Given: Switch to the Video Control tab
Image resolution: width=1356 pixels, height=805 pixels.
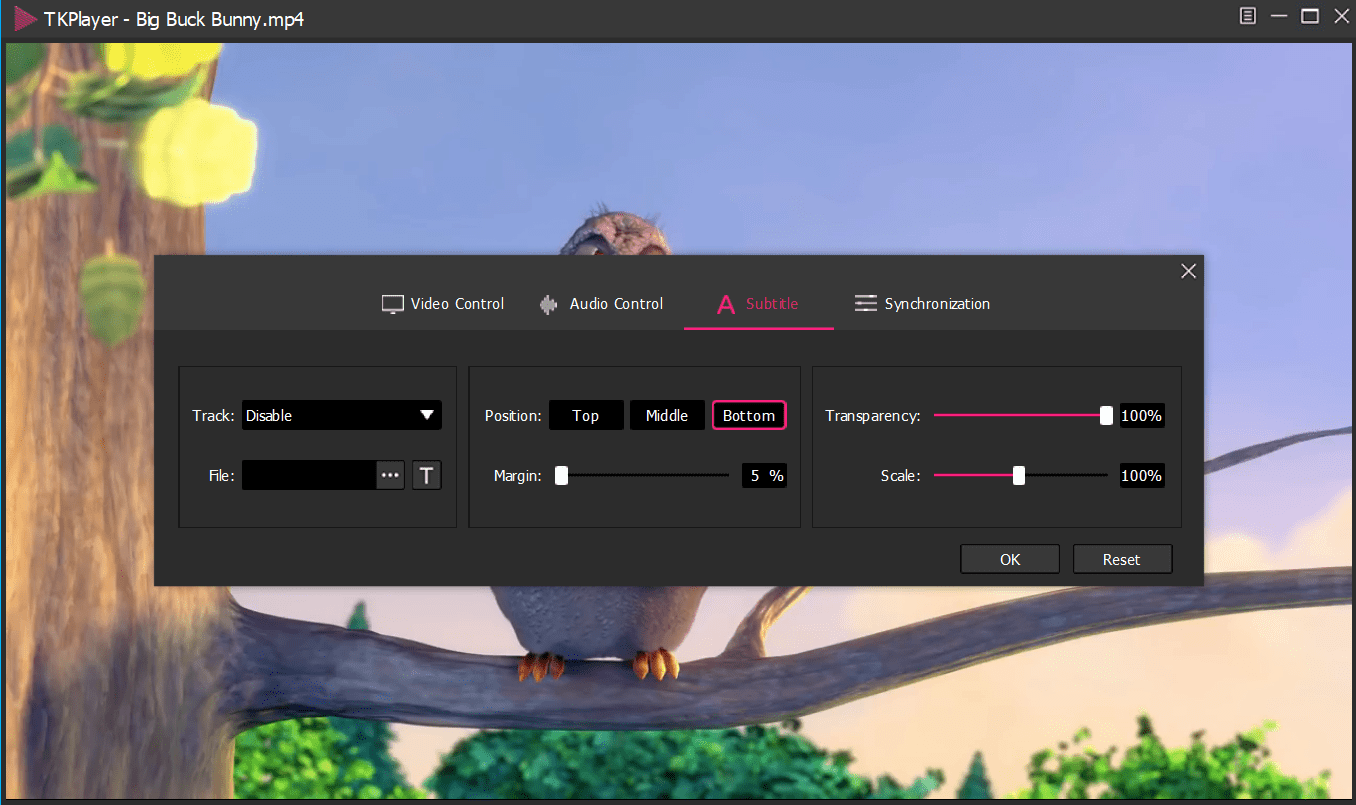Looking at the screenshot, I should point(443,304).
